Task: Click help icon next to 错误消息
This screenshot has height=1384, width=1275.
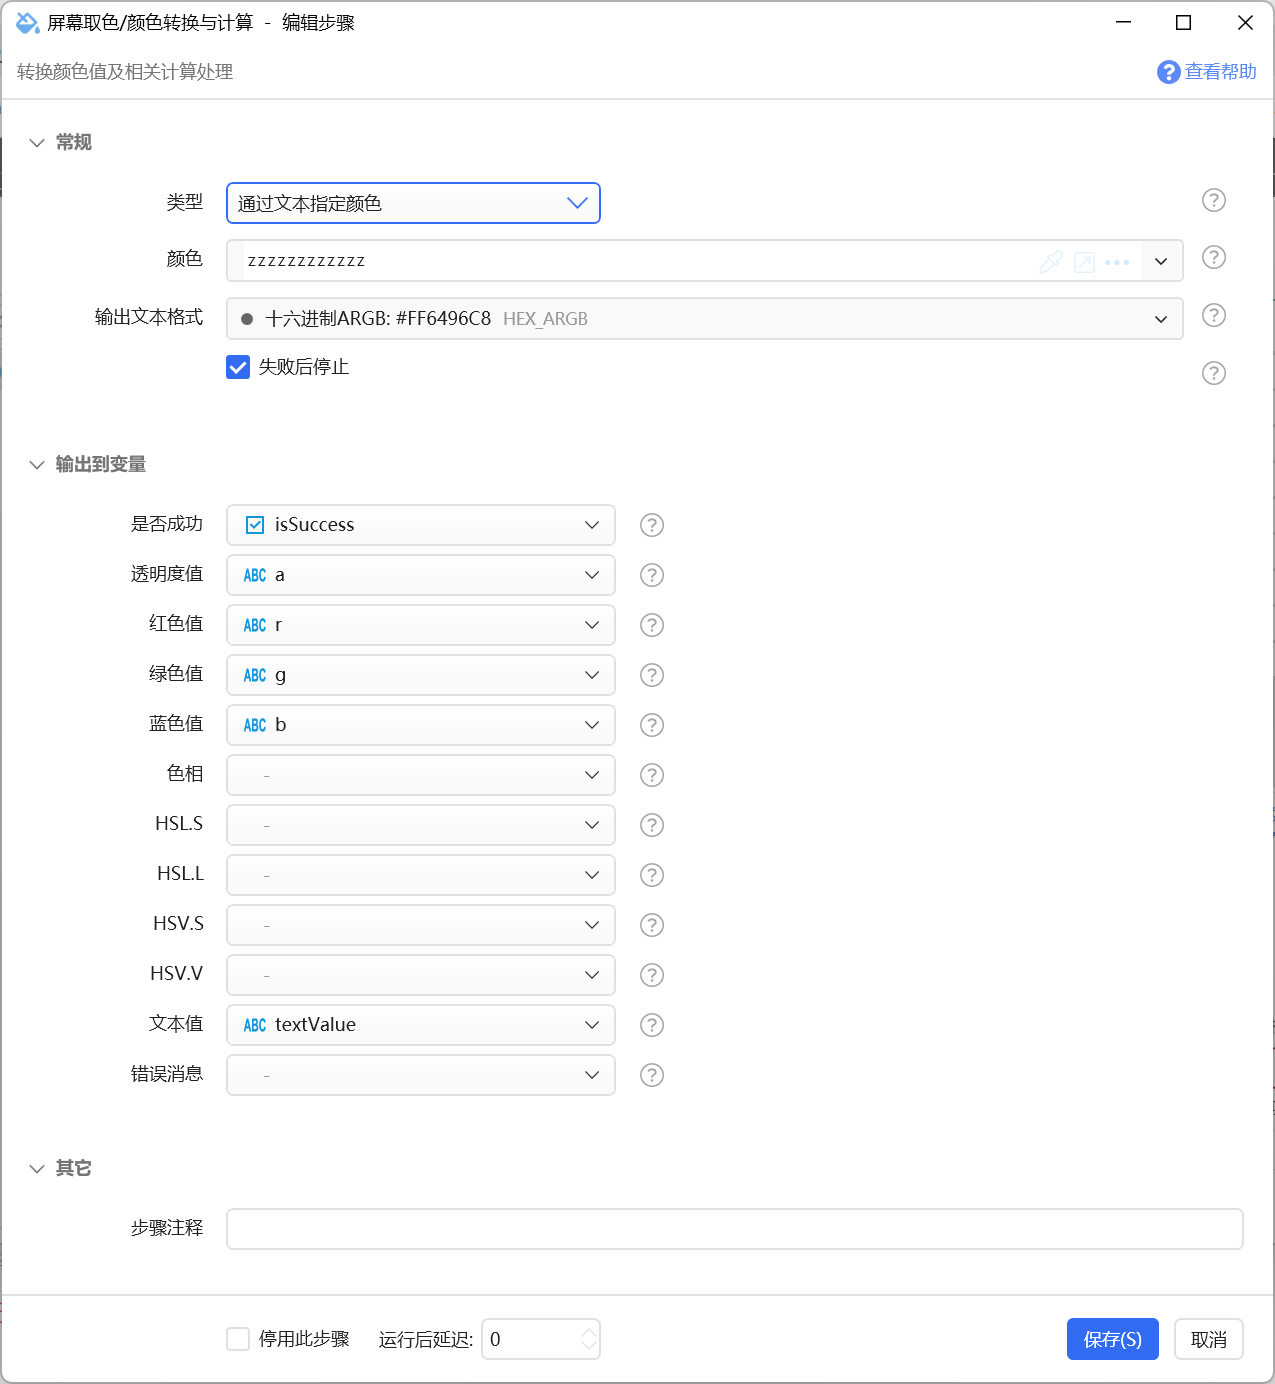Action: coord(652,1075)
